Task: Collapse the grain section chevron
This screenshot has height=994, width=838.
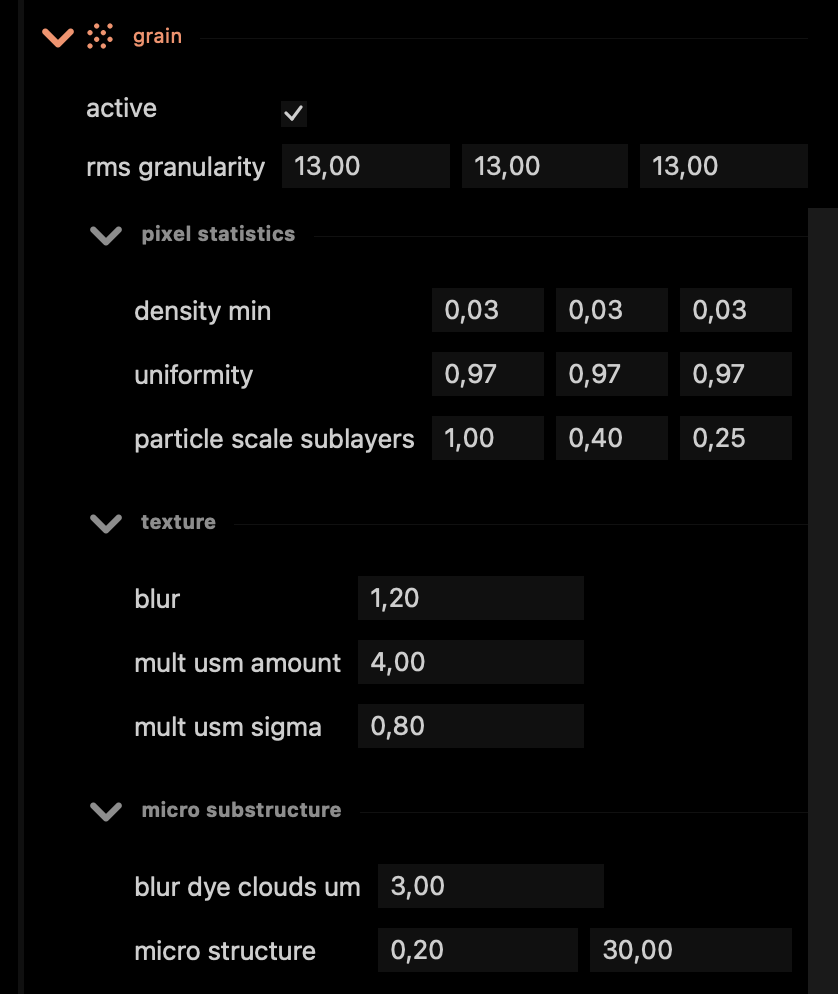Action: tap(58, 37)
